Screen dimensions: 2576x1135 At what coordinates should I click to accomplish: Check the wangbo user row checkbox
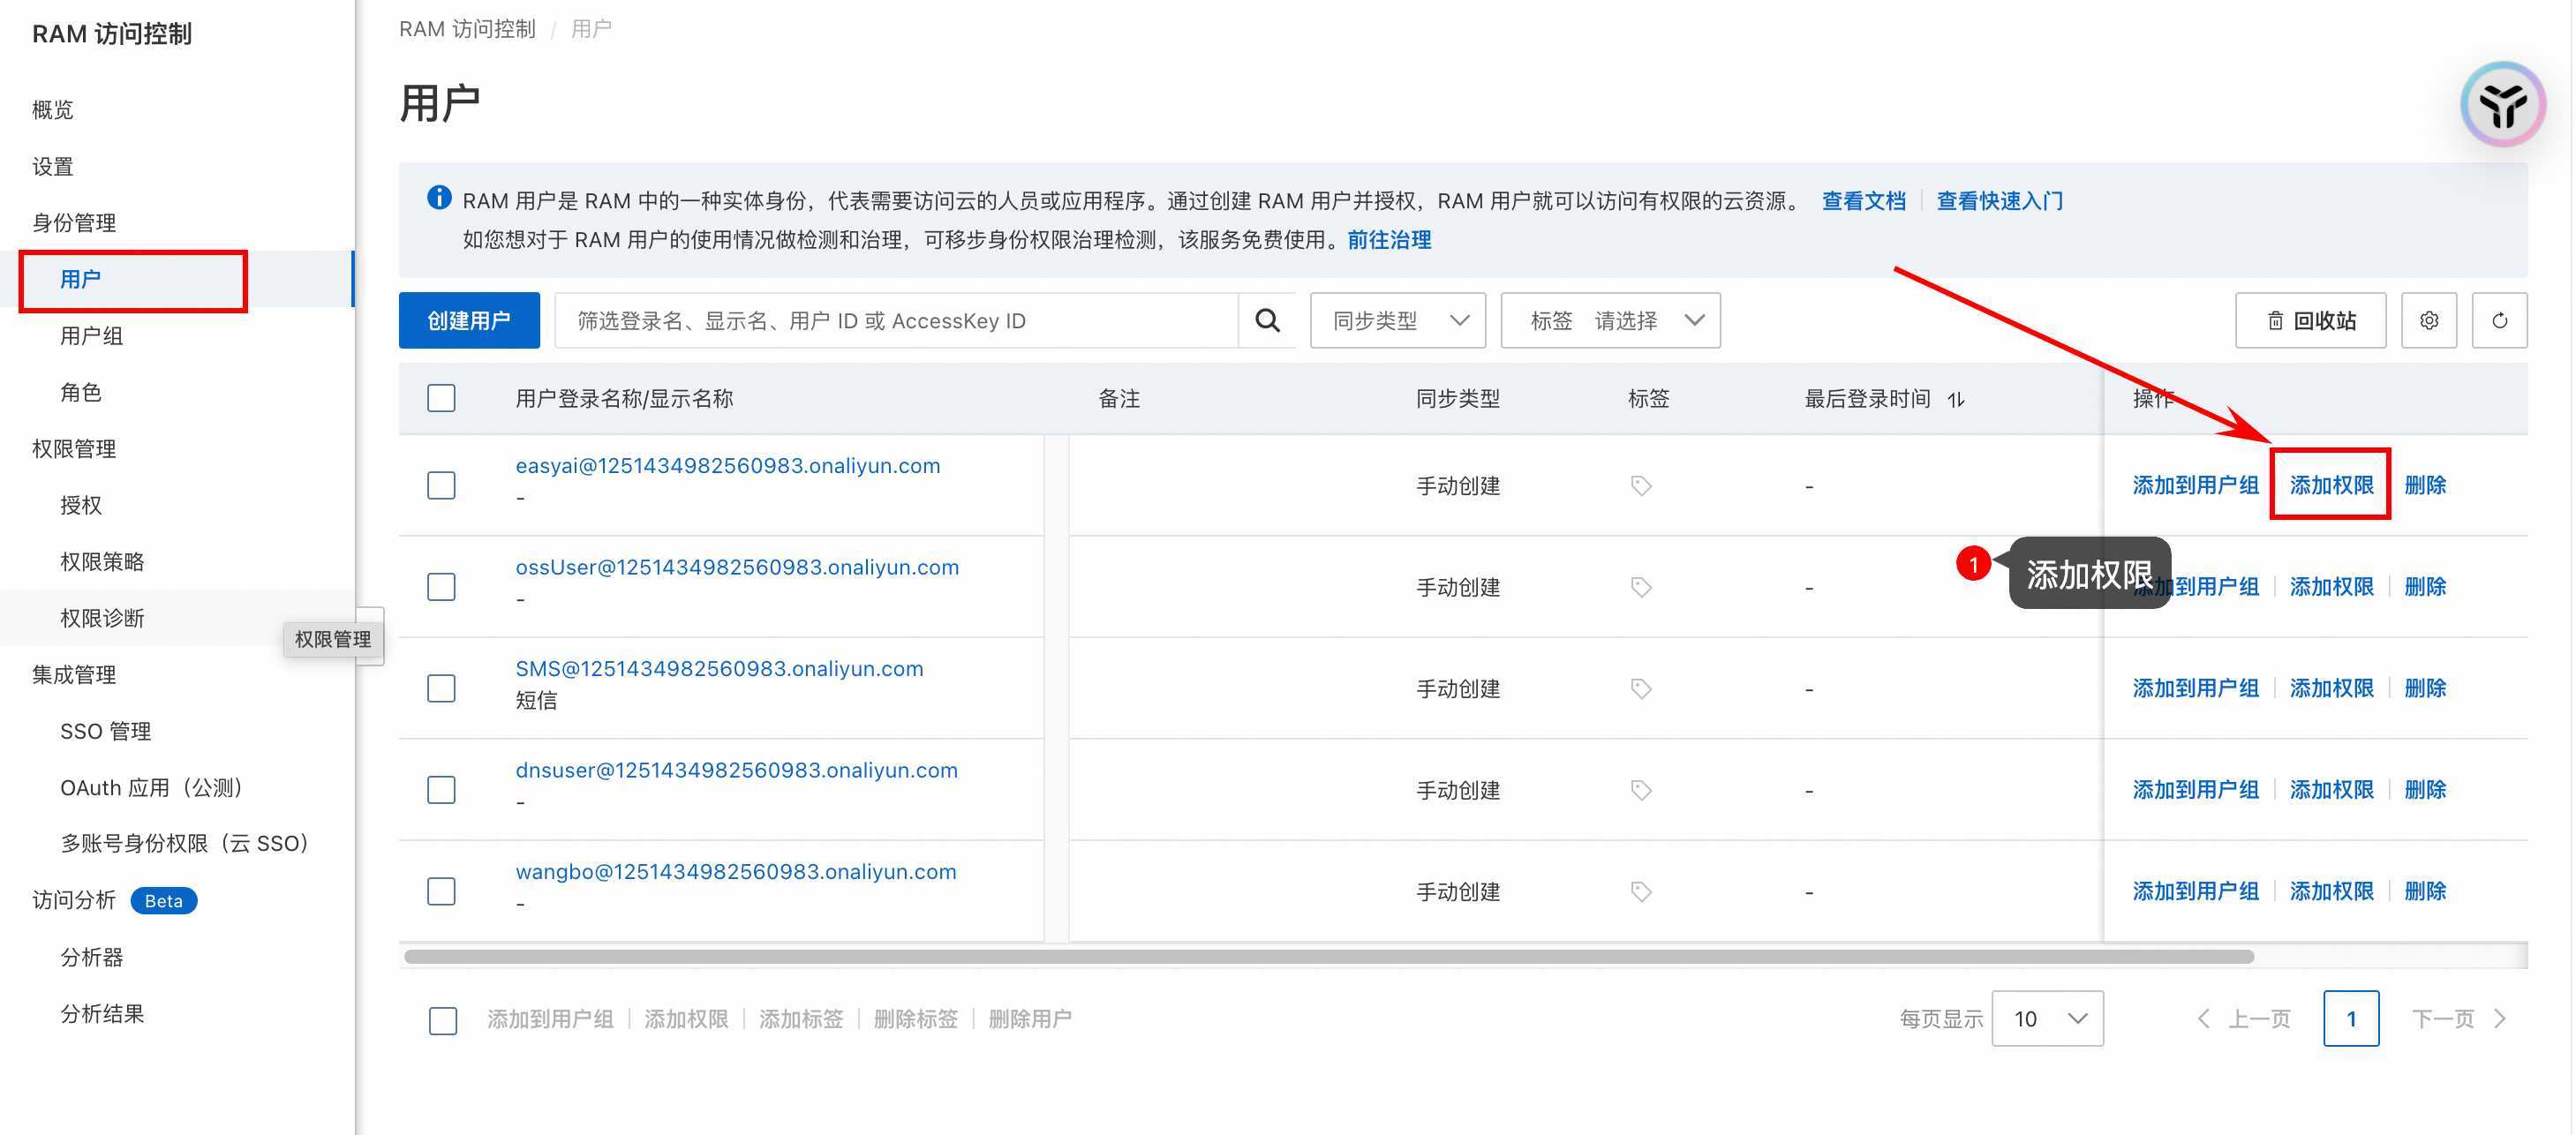441,892
